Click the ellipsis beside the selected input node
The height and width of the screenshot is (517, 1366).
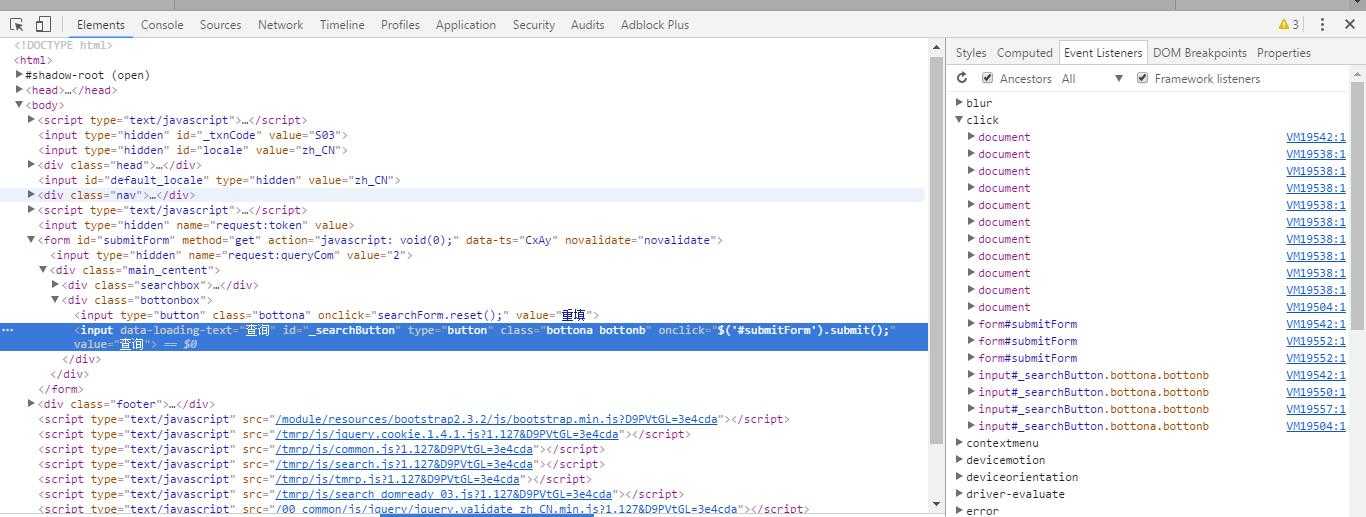pyautogui.click(x=8, y=329)
